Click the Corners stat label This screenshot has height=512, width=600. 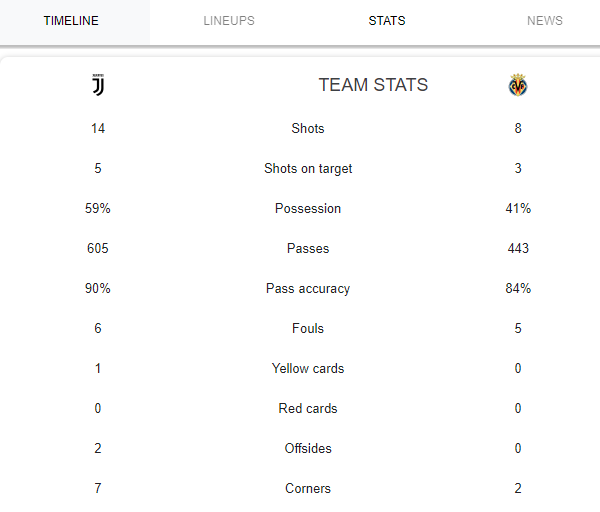click(x=308, y=488)
